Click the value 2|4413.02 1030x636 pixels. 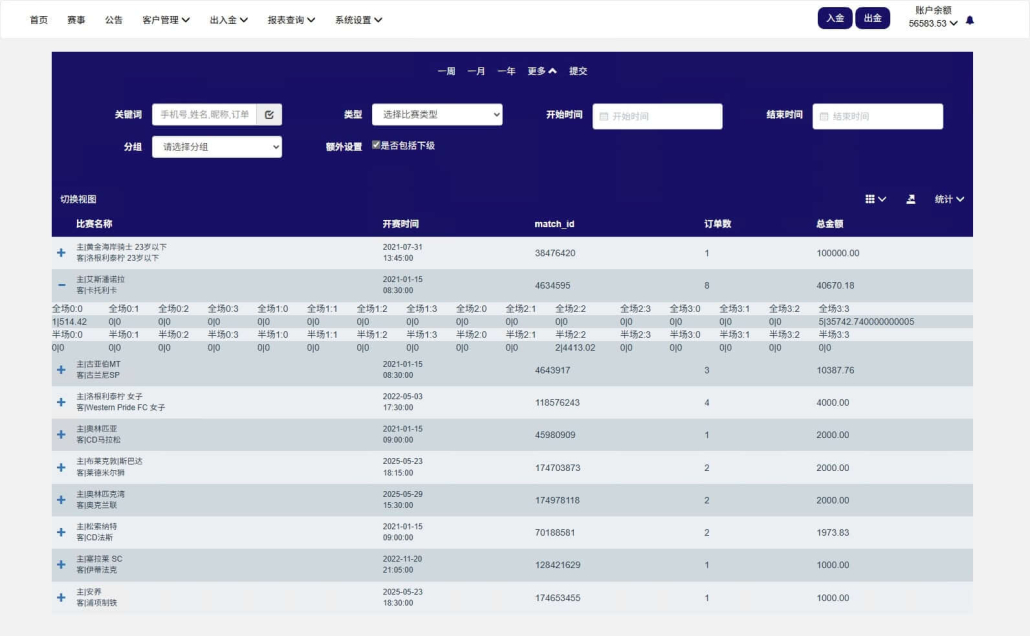click(x=575, y=348)
